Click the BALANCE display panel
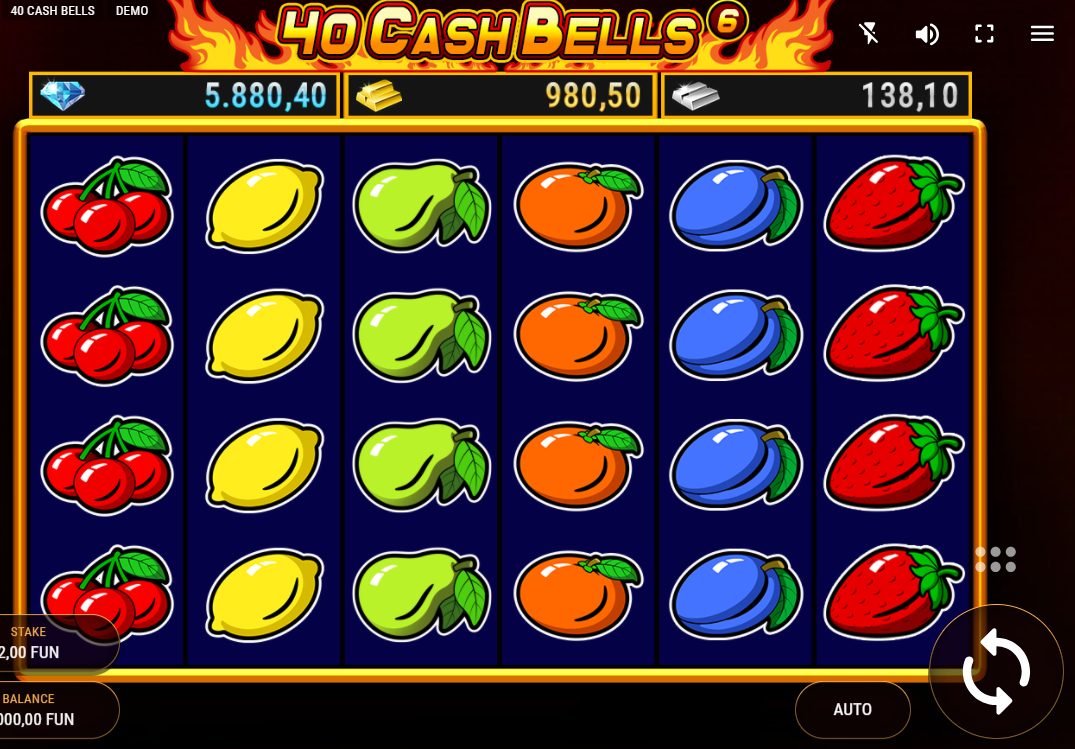This screenshot has height=749, width=1075. point(55,709)
